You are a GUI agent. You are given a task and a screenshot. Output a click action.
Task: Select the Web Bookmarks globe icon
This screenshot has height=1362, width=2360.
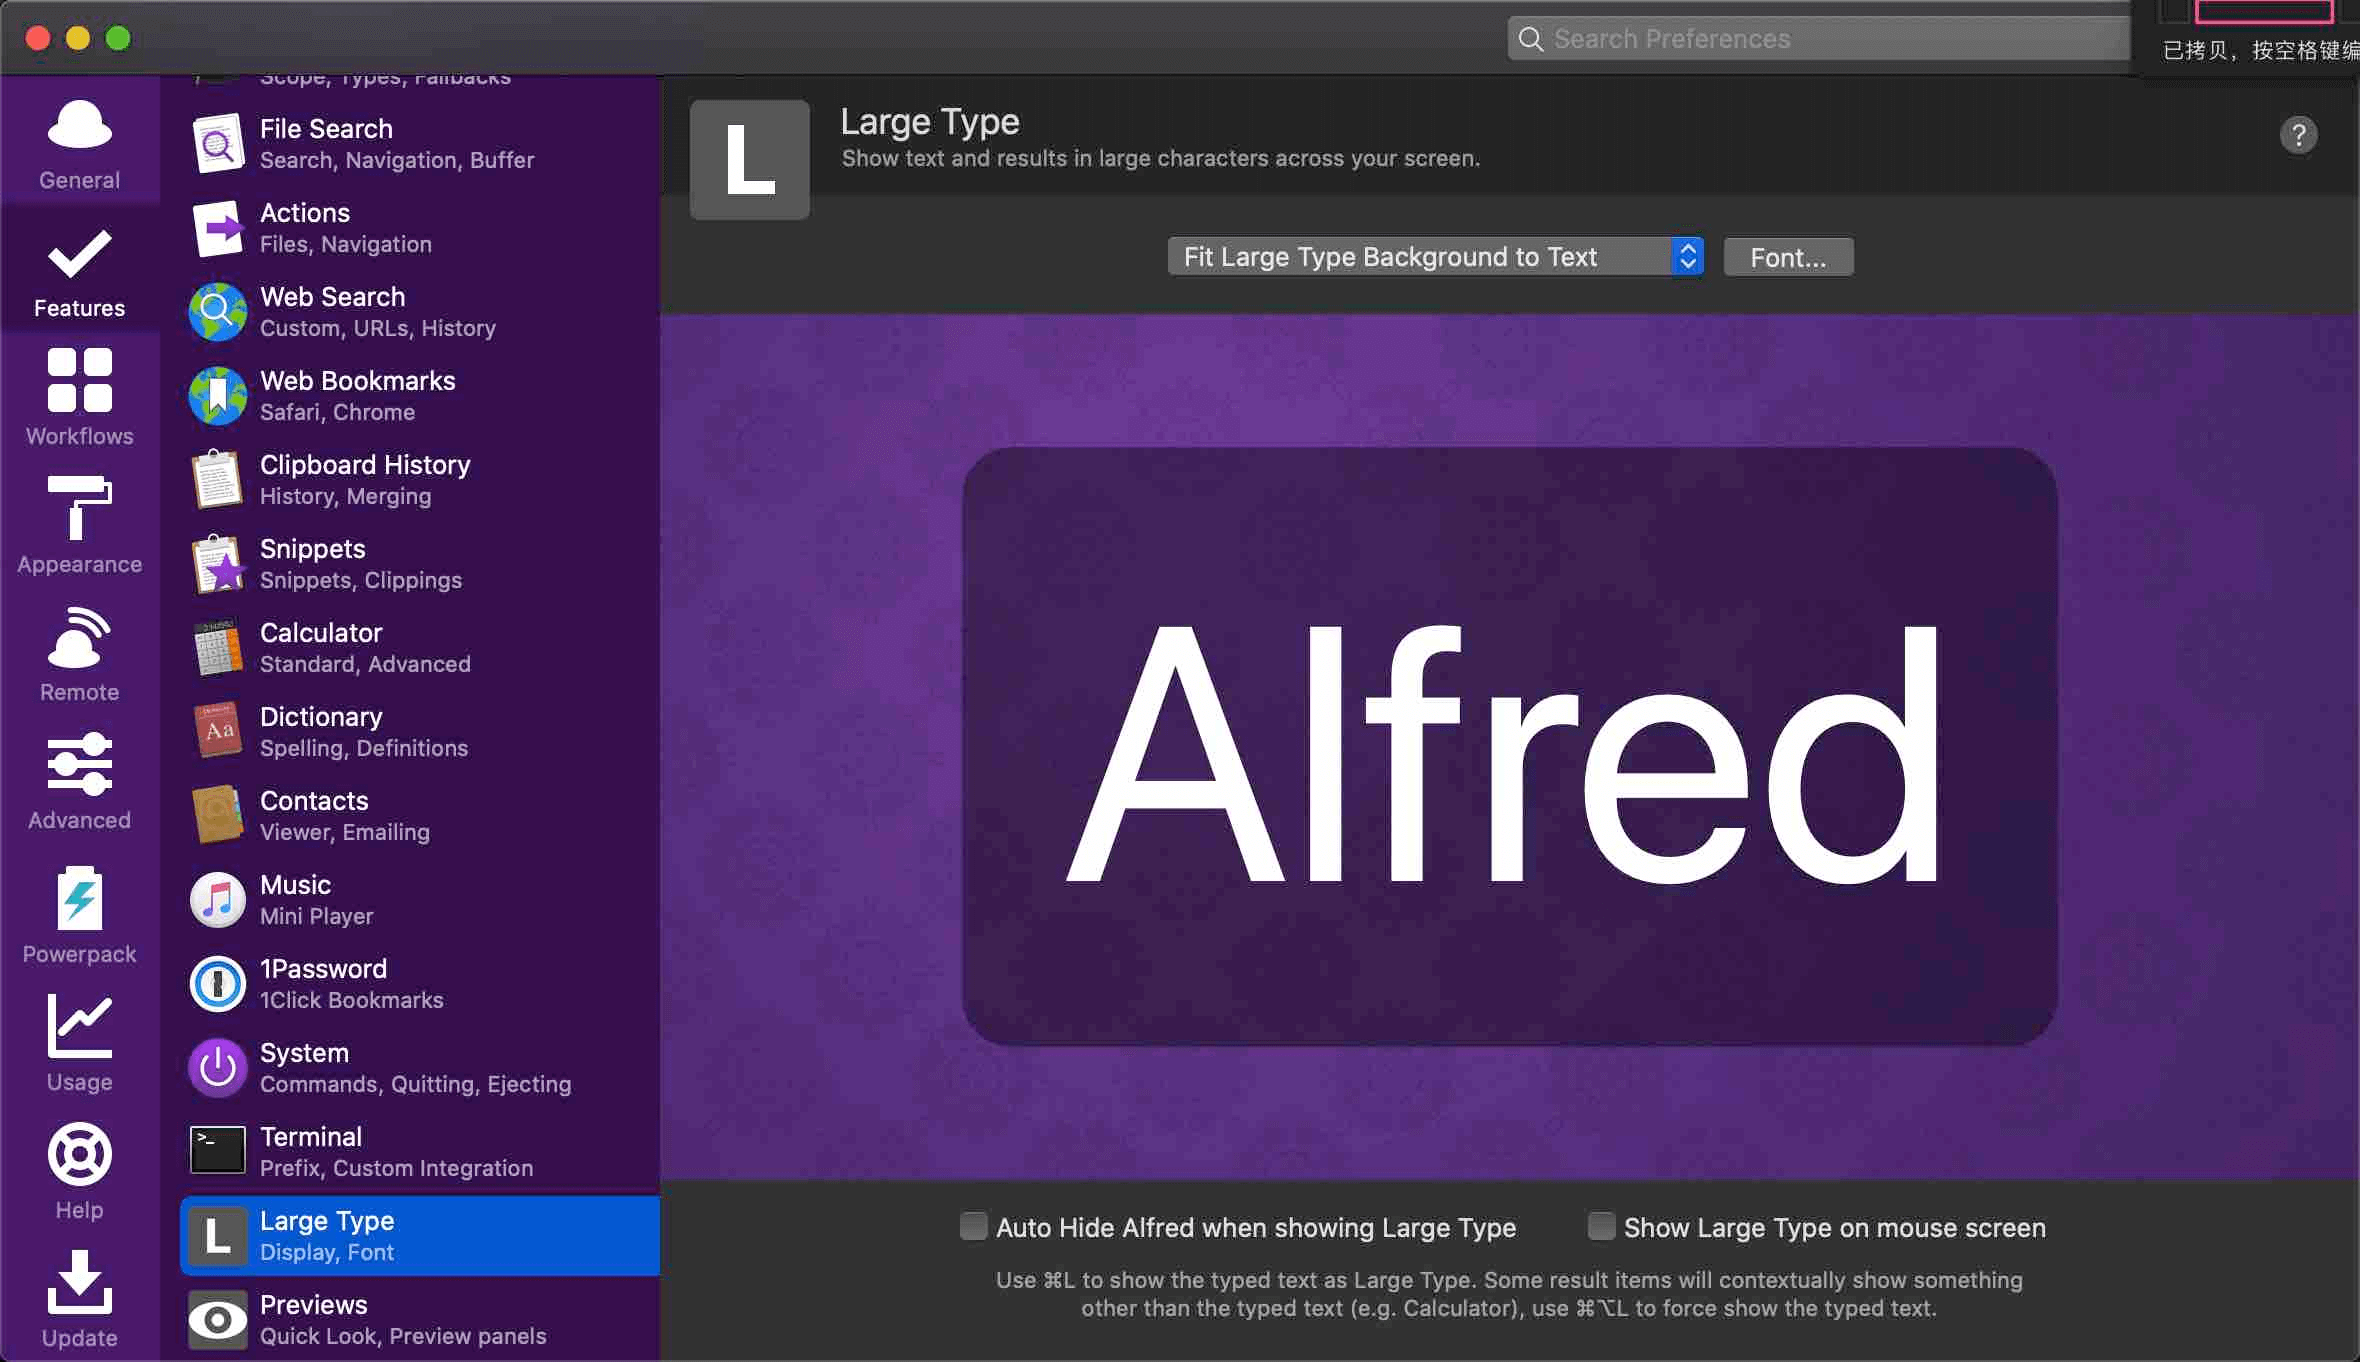tap(218, 396)
